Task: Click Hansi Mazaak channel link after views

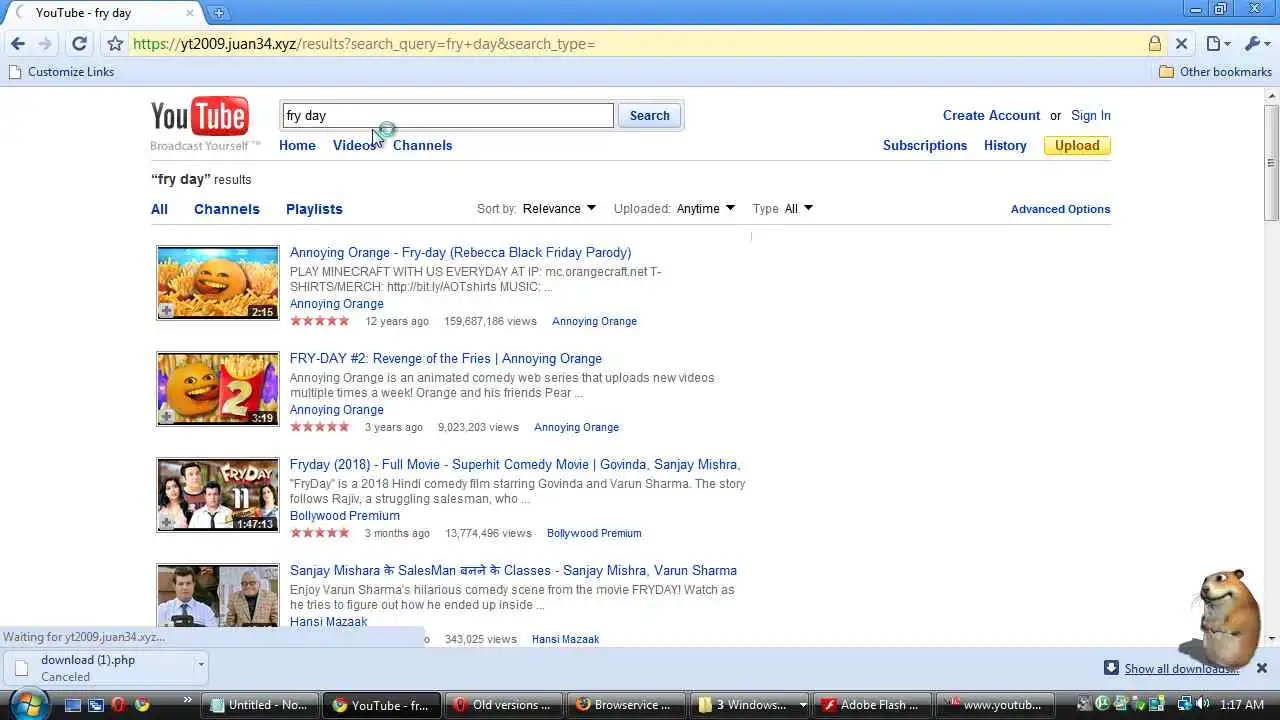Action: 565,639
